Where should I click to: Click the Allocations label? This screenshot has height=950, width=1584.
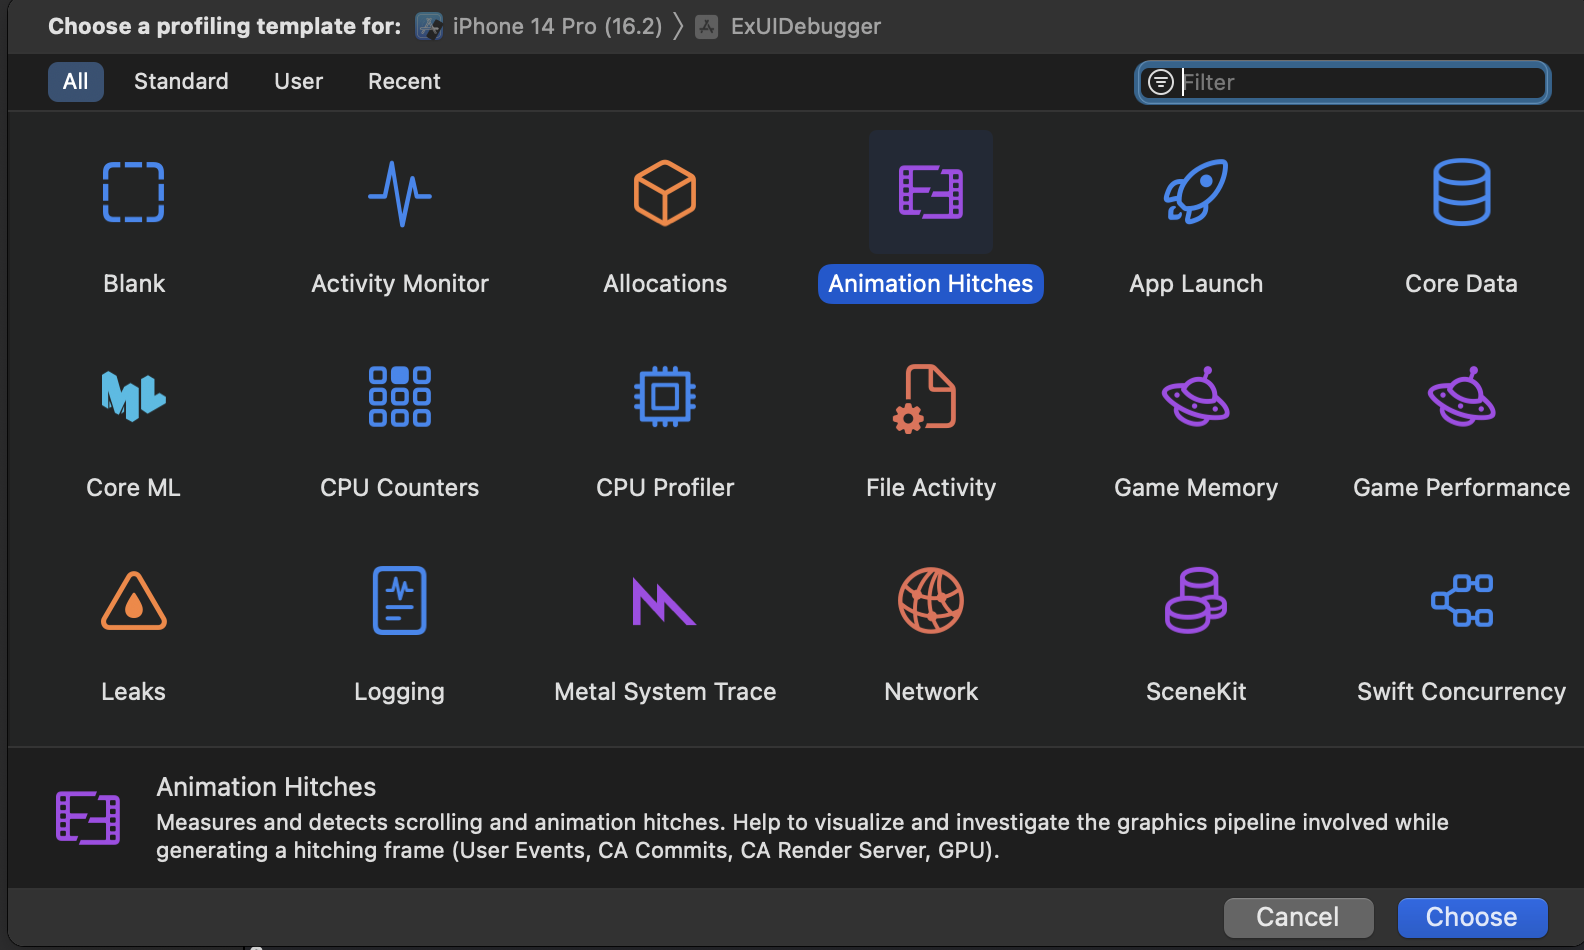click(x=665, y=284)
